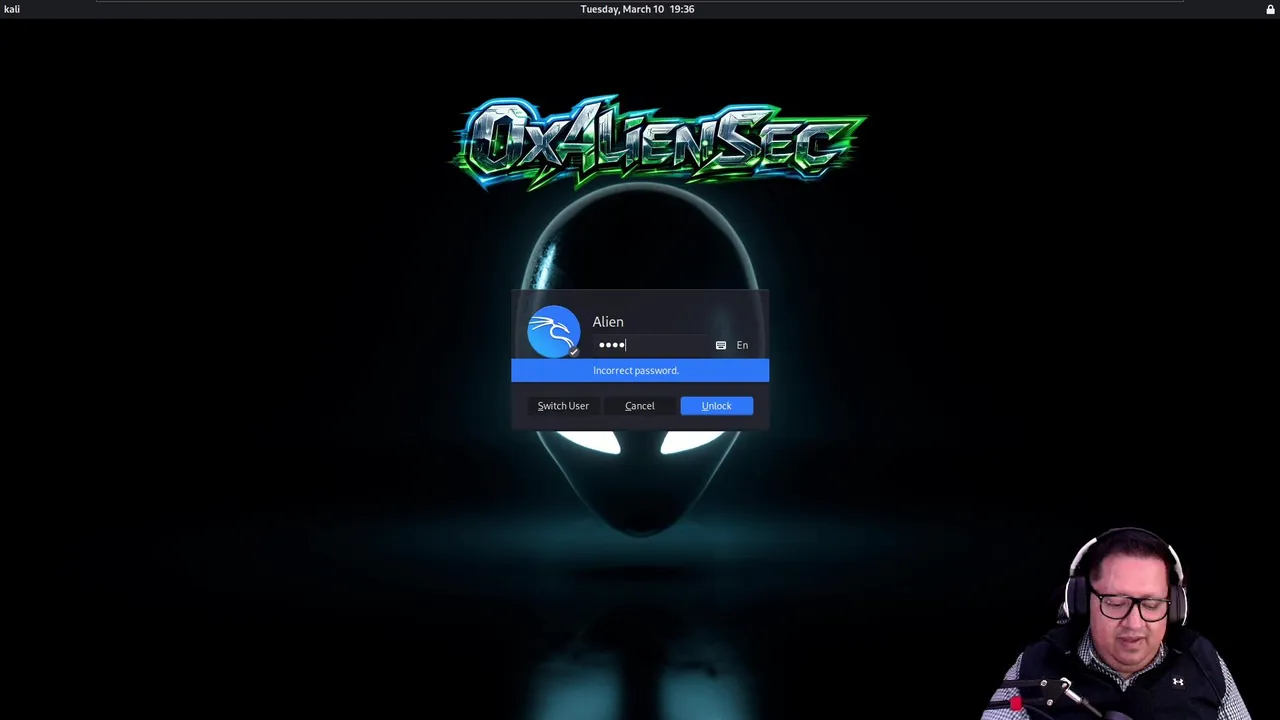Focus the password input field
1280x720 pixels.
(x=651, y=345)
